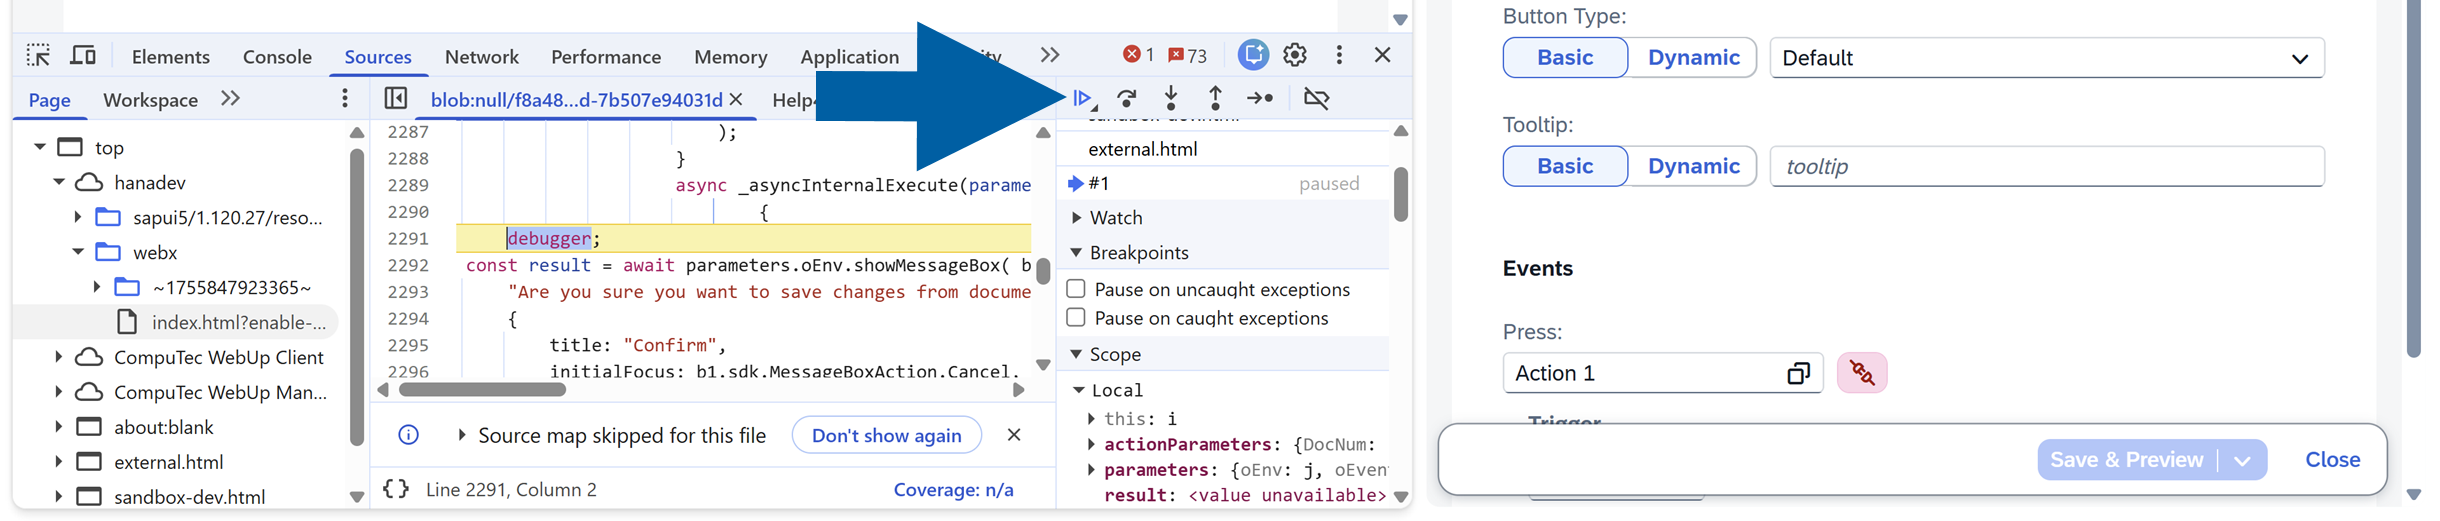The image size is (2440, 521).
Task: Click the copy icon in Action 1 field
Action: [1798, 373]
